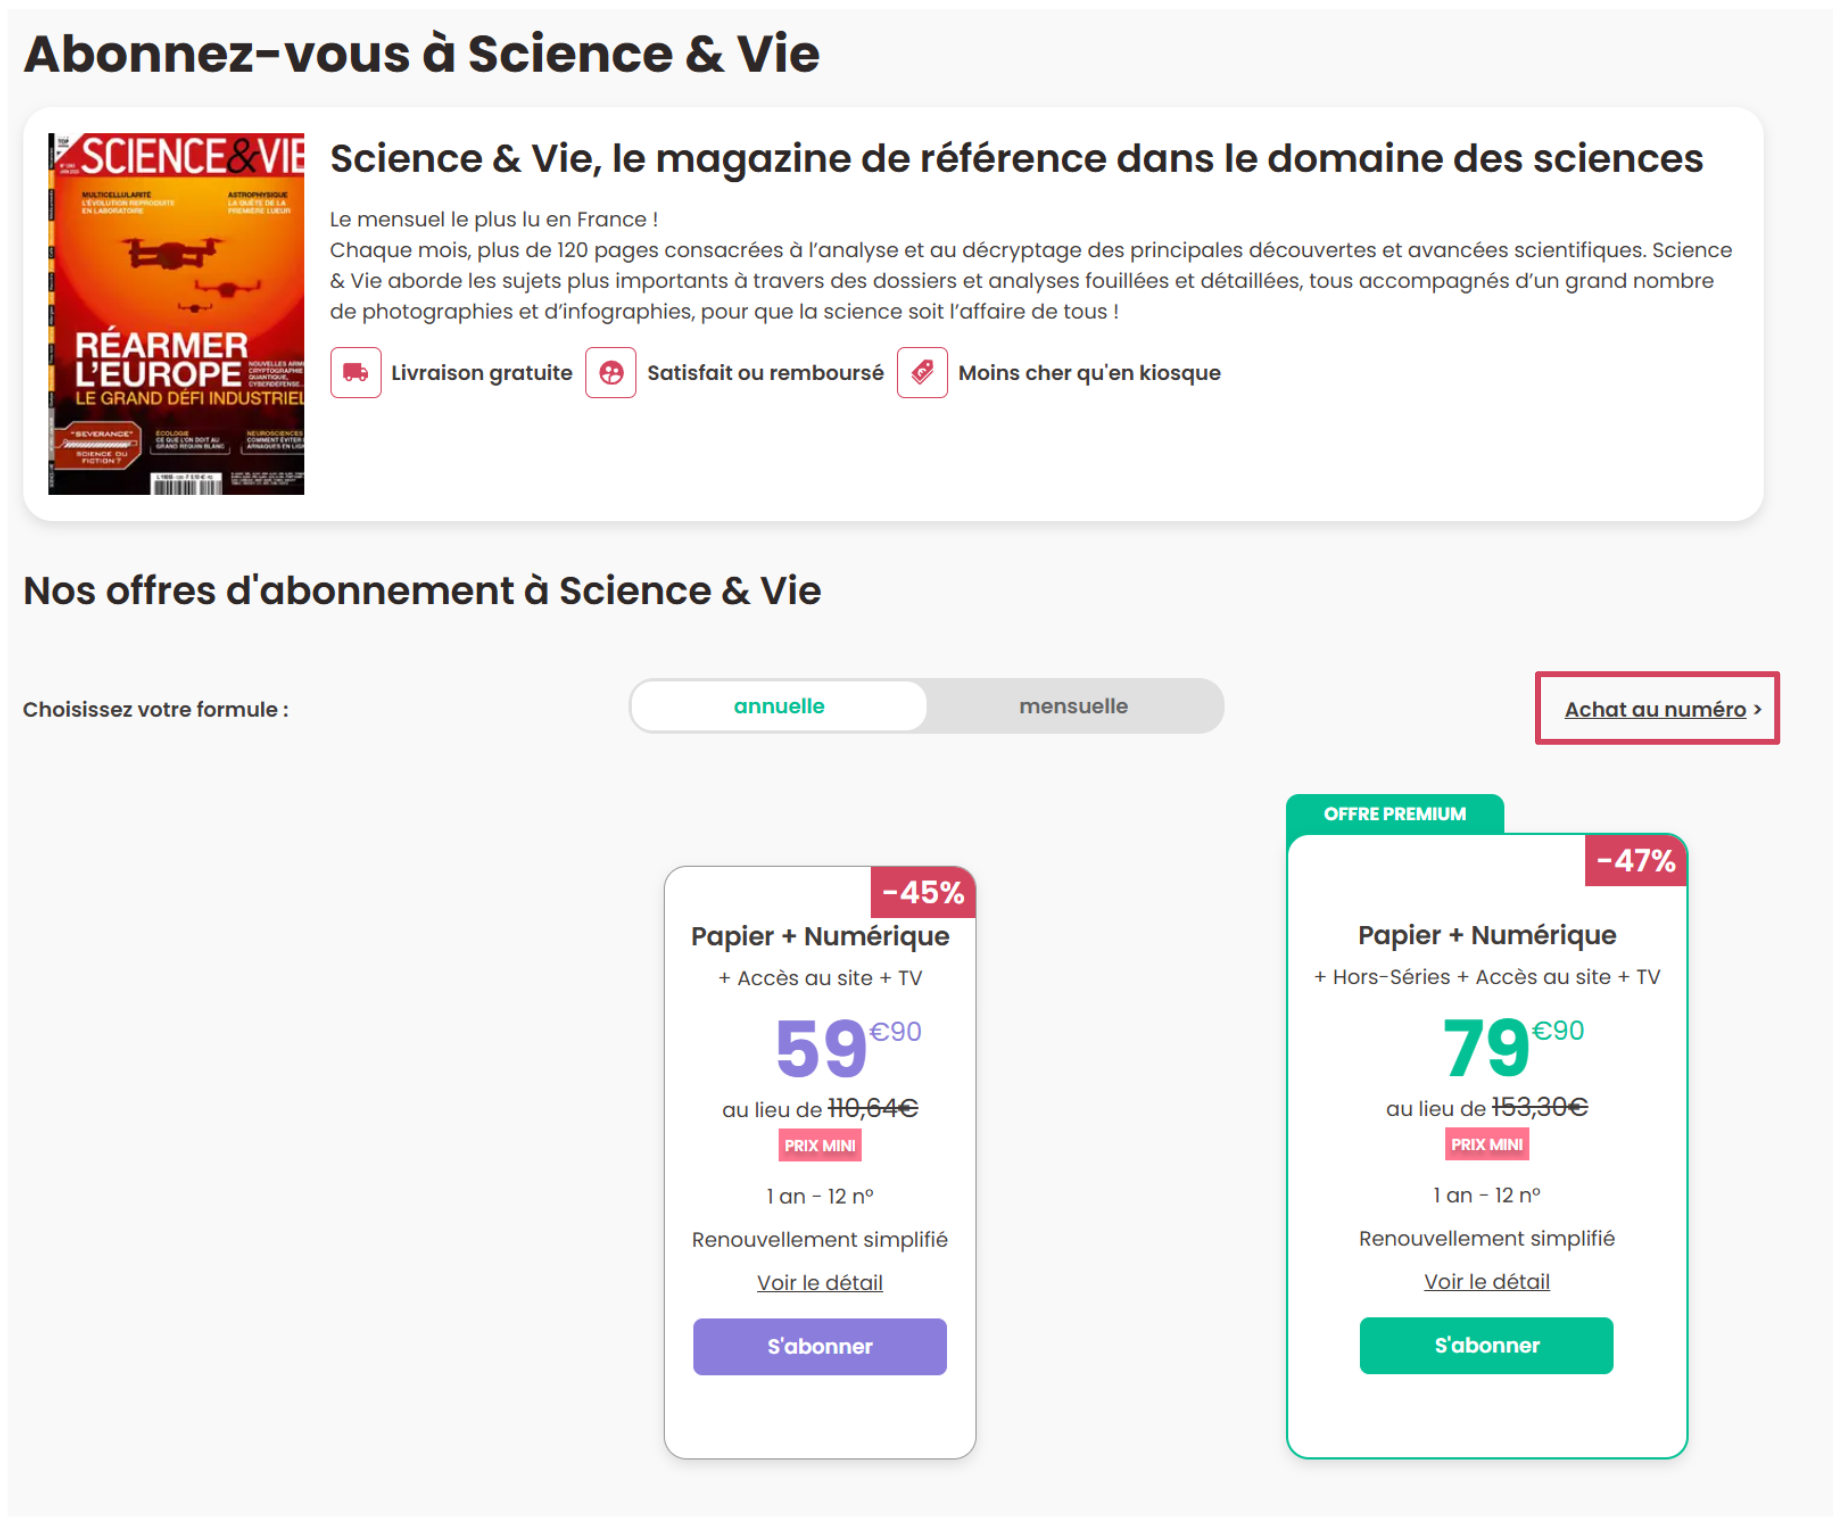1838x1517 pixels.
Task: Toggle the 'PRIX MINI' badge on the premium offer
Action: pyautogui.click(x=1486, y=1144)
